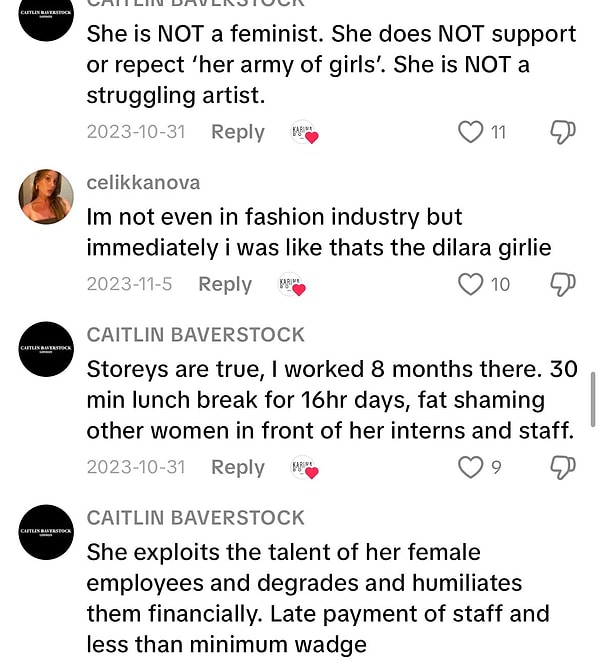Viewport: 600px width, 663px height.
Task: Like celikkanova's comment about dilara girlie
Action: click(471, 284)
